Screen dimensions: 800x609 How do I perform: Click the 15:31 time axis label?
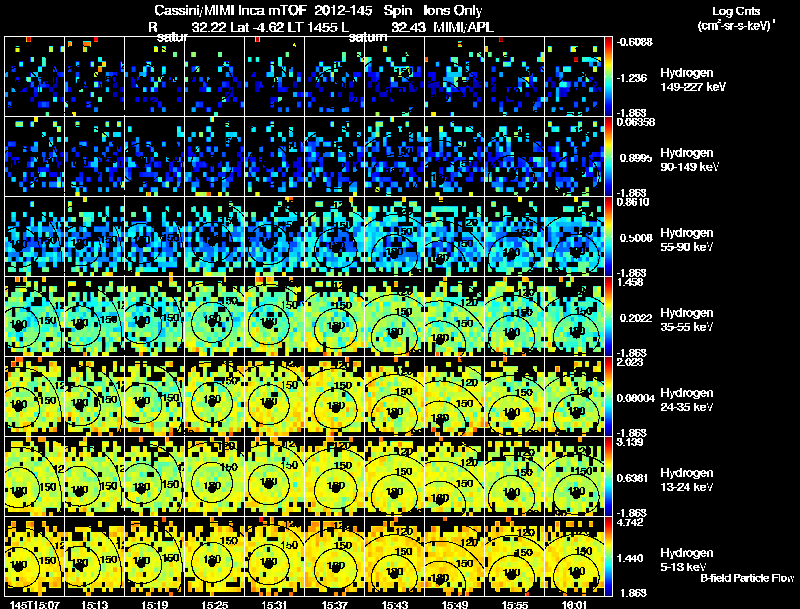tap(275, 604)
